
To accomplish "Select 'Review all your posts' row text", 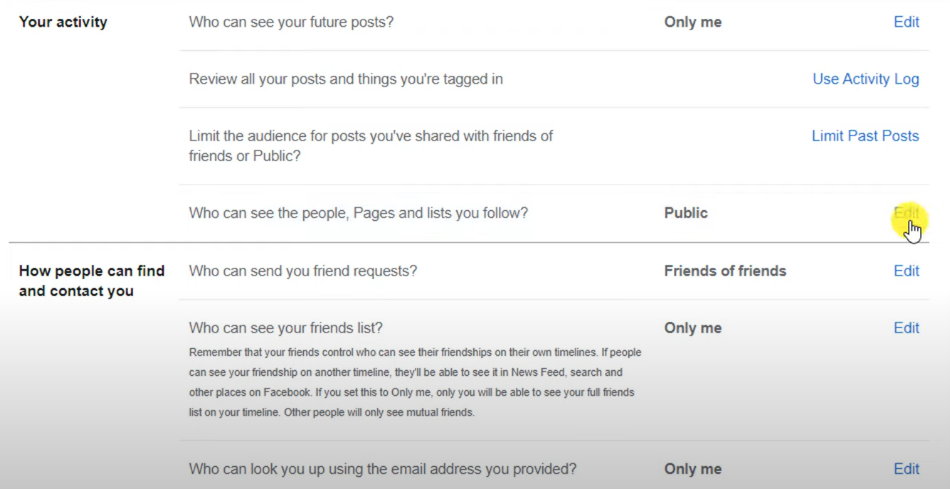I will point(345,79).
